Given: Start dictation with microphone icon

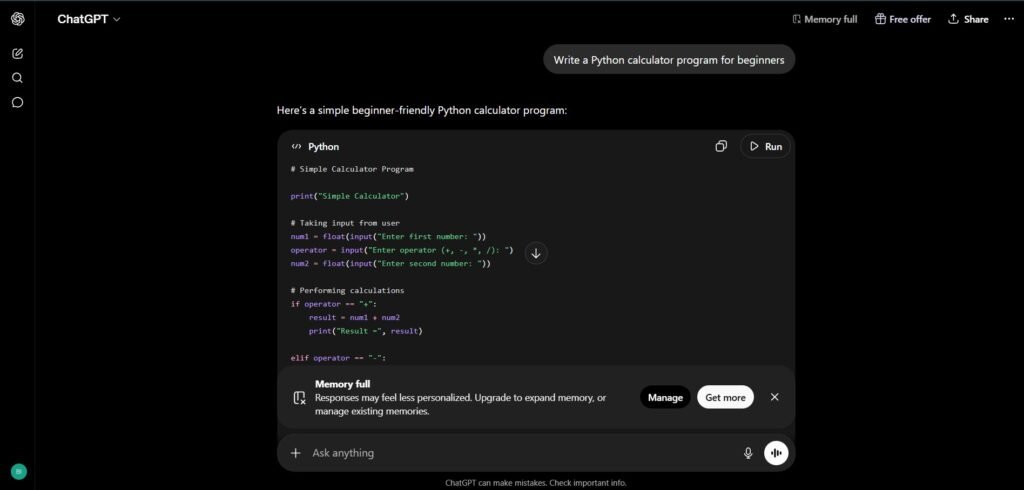Looking at the screenshot, I should coord(748,453).
